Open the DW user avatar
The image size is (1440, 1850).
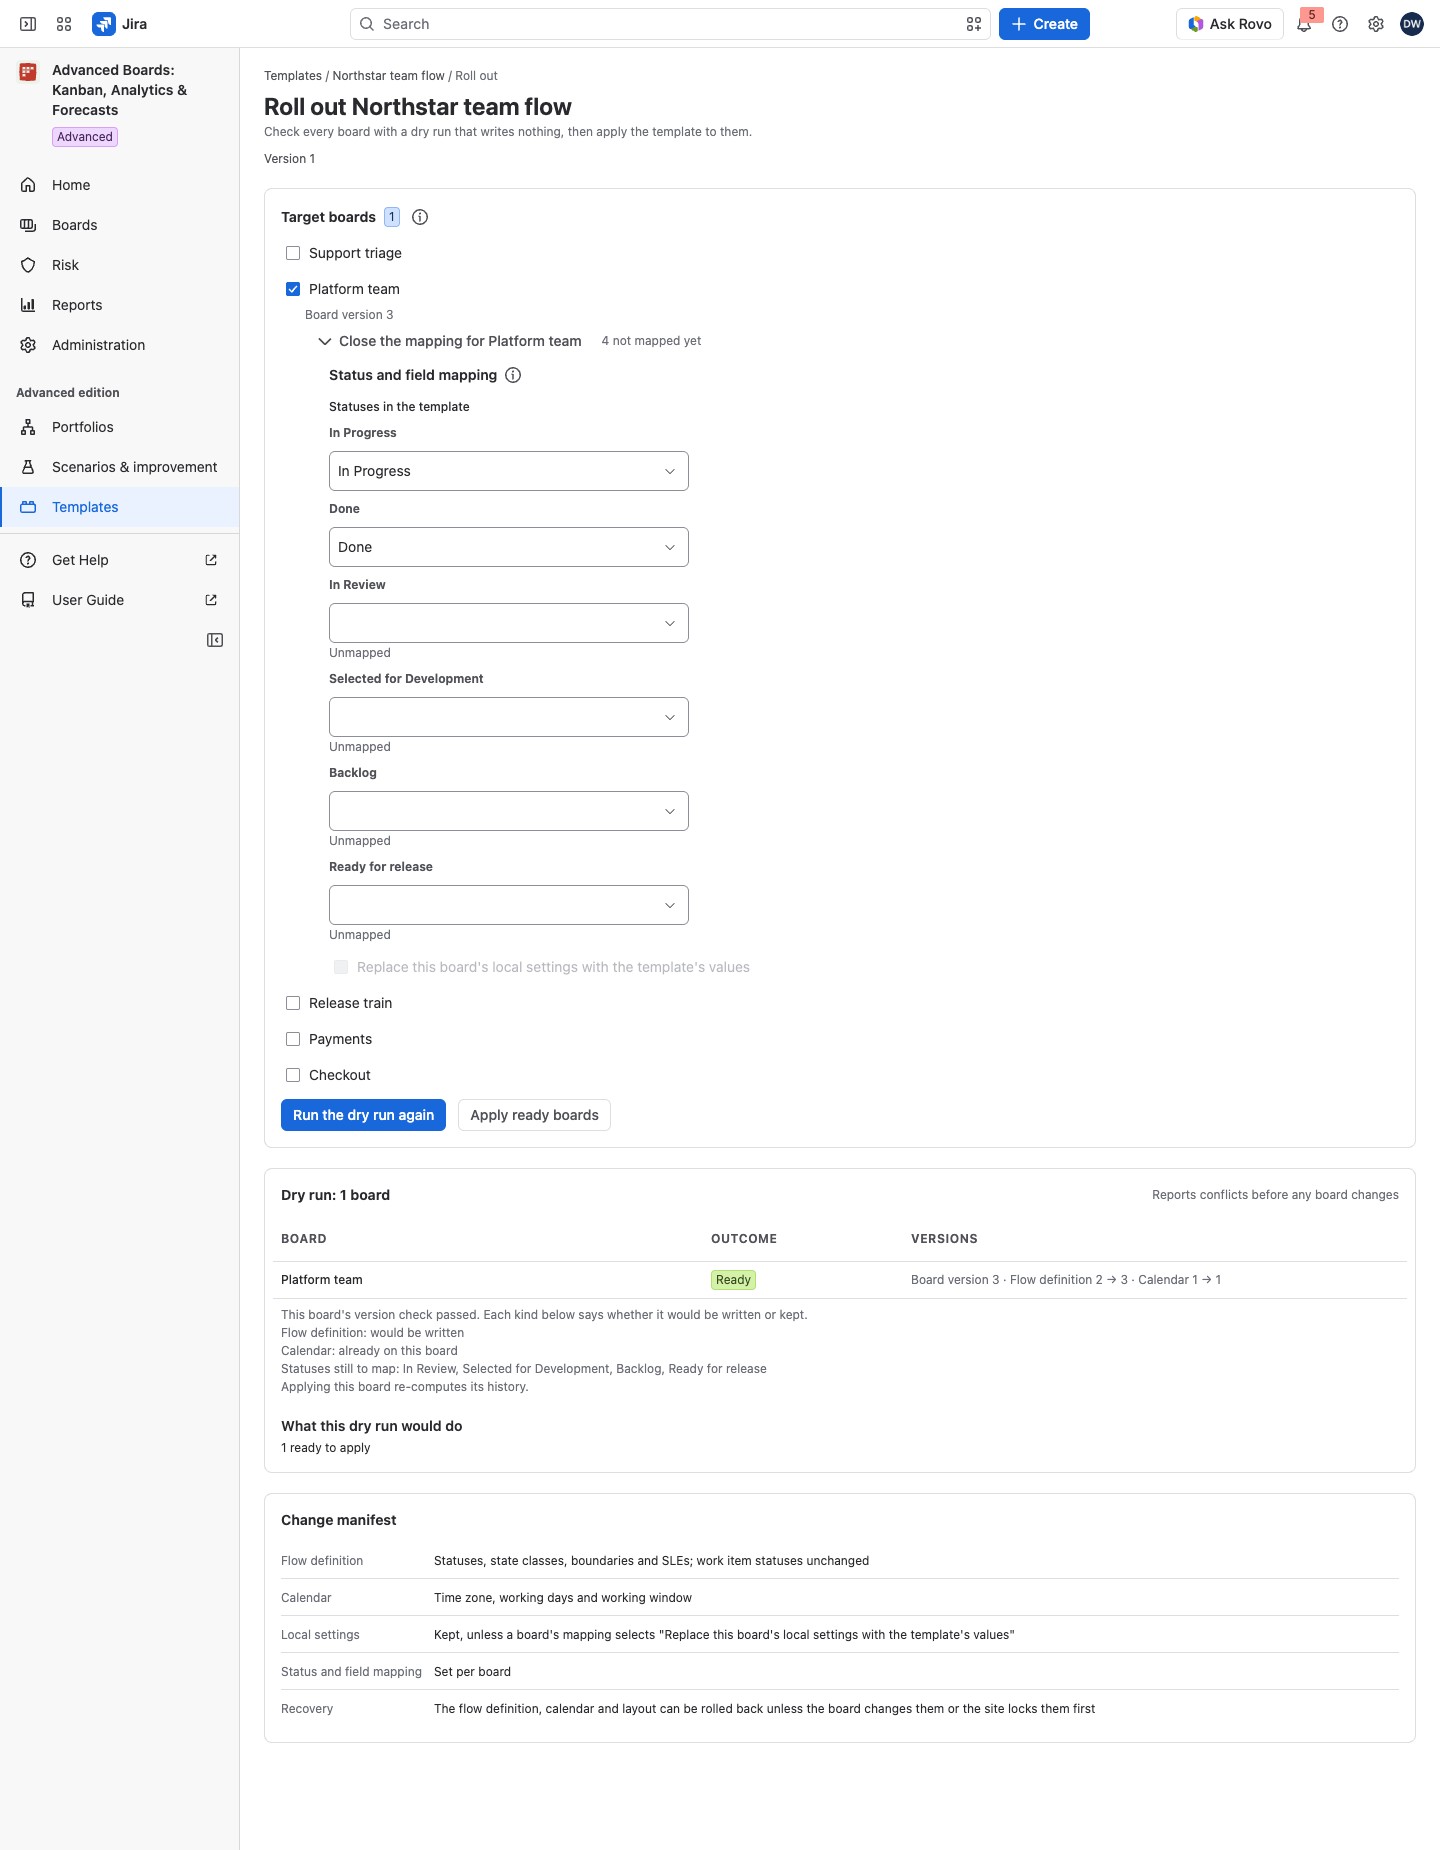point(1412,24)
